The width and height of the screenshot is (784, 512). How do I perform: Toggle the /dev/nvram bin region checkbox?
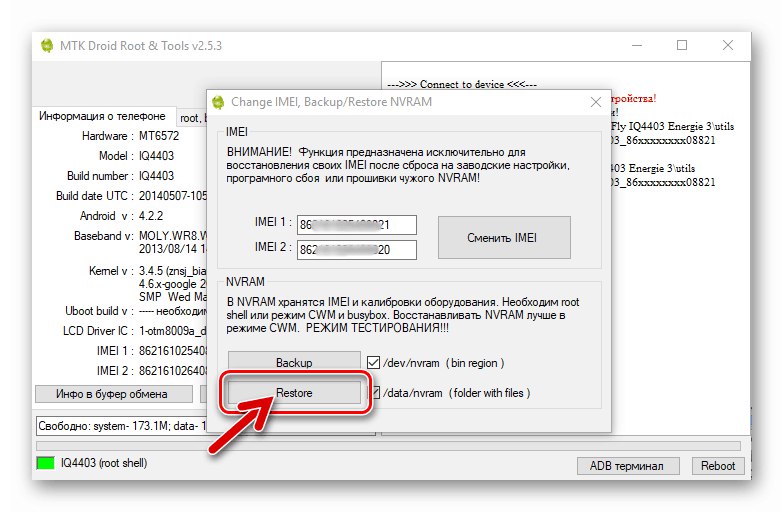point(374,362)
